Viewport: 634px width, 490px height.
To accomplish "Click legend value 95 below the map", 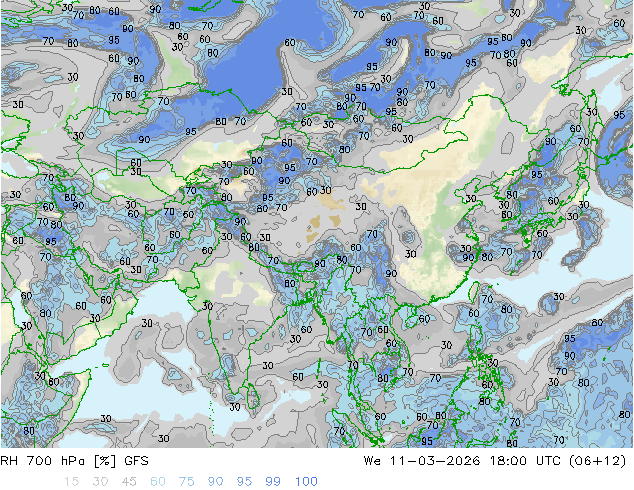I will pyautogui.click(x=244, y=482).
